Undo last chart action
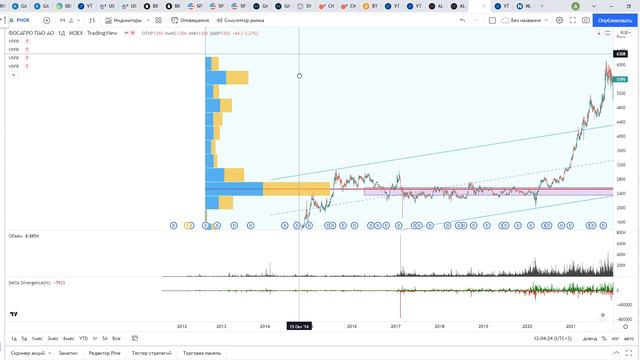Viewport: 640px width, 360px height. coord(462,20)
